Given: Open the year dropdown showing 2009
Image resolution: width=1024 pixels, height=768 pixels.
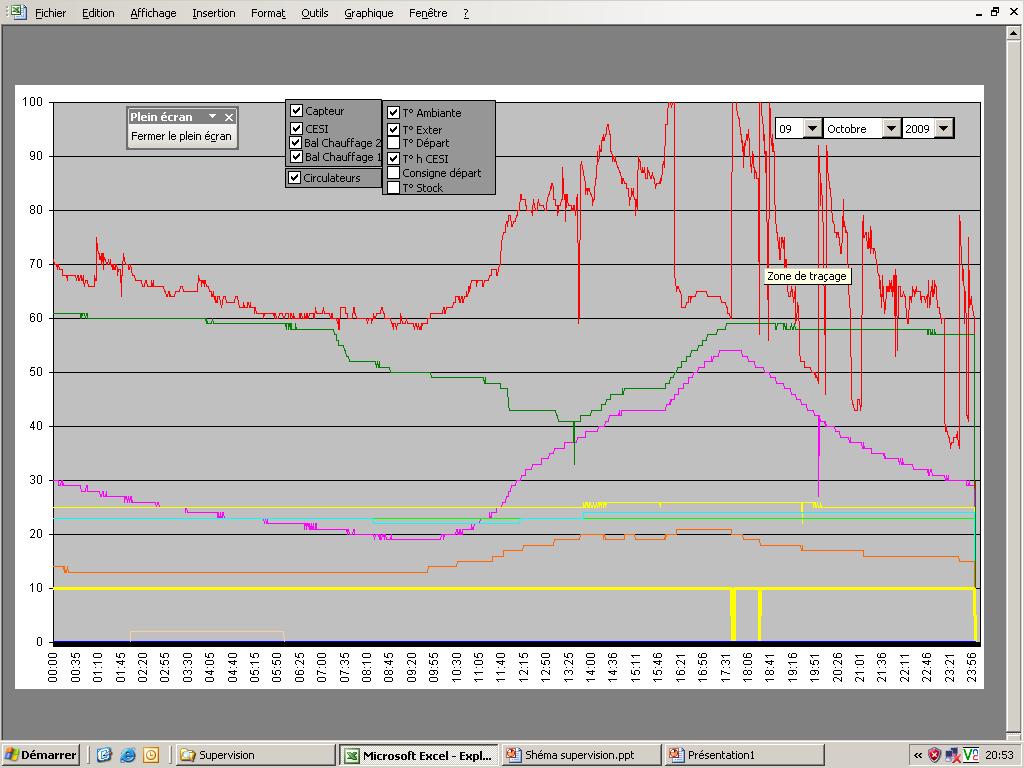Looking at the screenshot, I should coord(944,129).
